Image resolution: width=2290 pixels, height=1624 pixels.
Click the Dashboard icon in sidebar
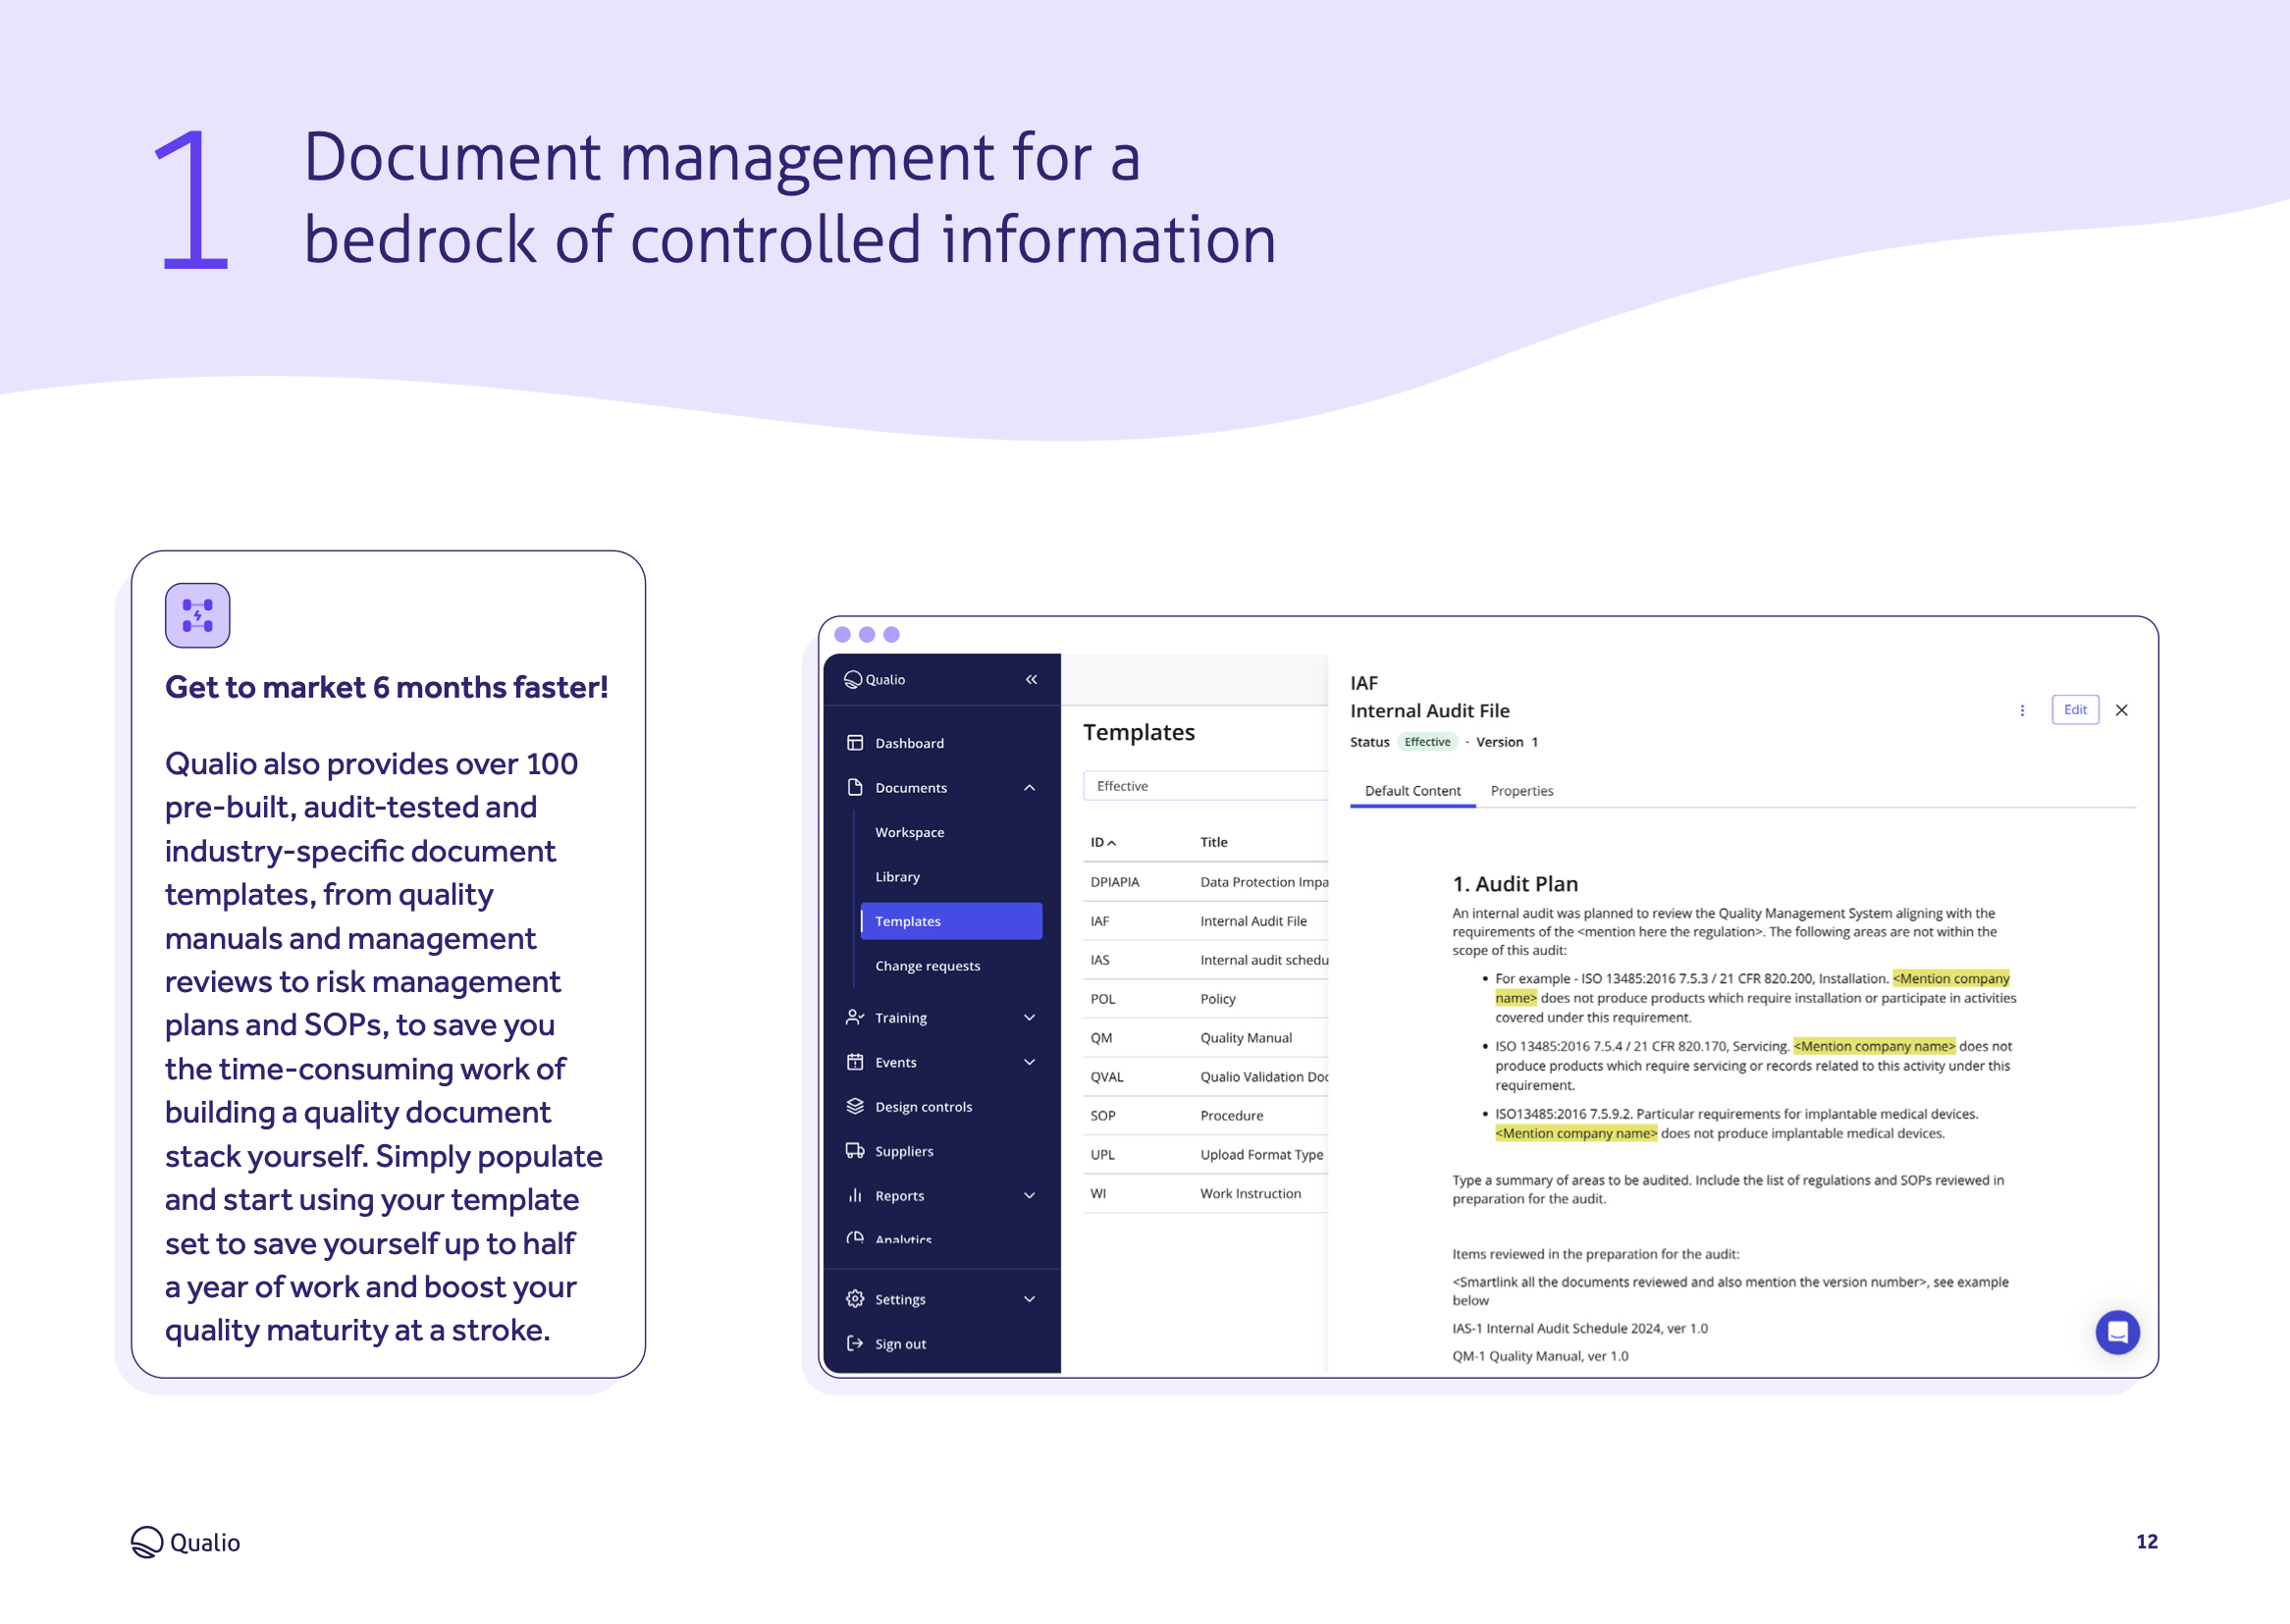click(854, 743)
